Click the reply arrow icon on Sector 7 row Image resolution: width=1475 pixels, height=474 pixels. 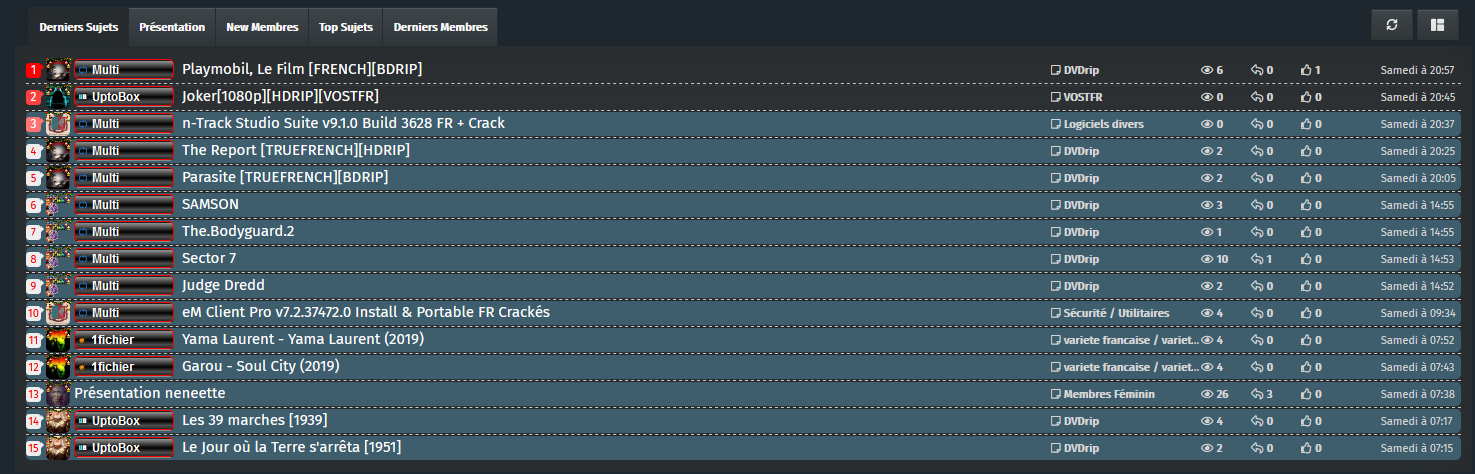click(x=1257, y=259)
